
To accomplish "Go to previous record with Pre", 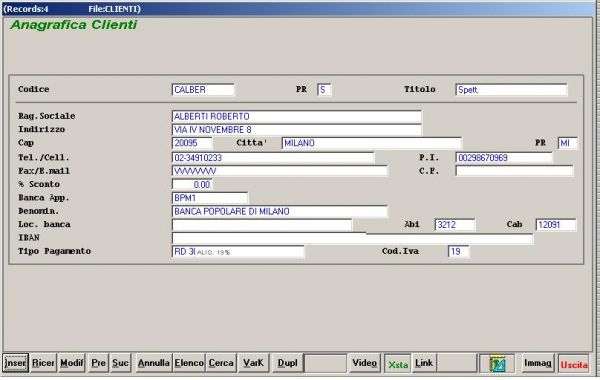I will coord(98,363).
